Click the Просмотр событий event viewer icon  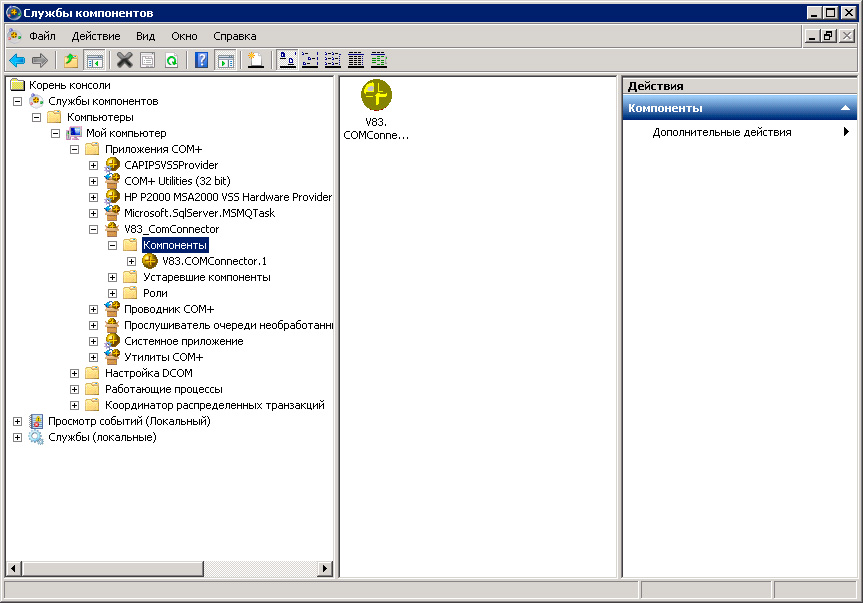pos(36,421)
